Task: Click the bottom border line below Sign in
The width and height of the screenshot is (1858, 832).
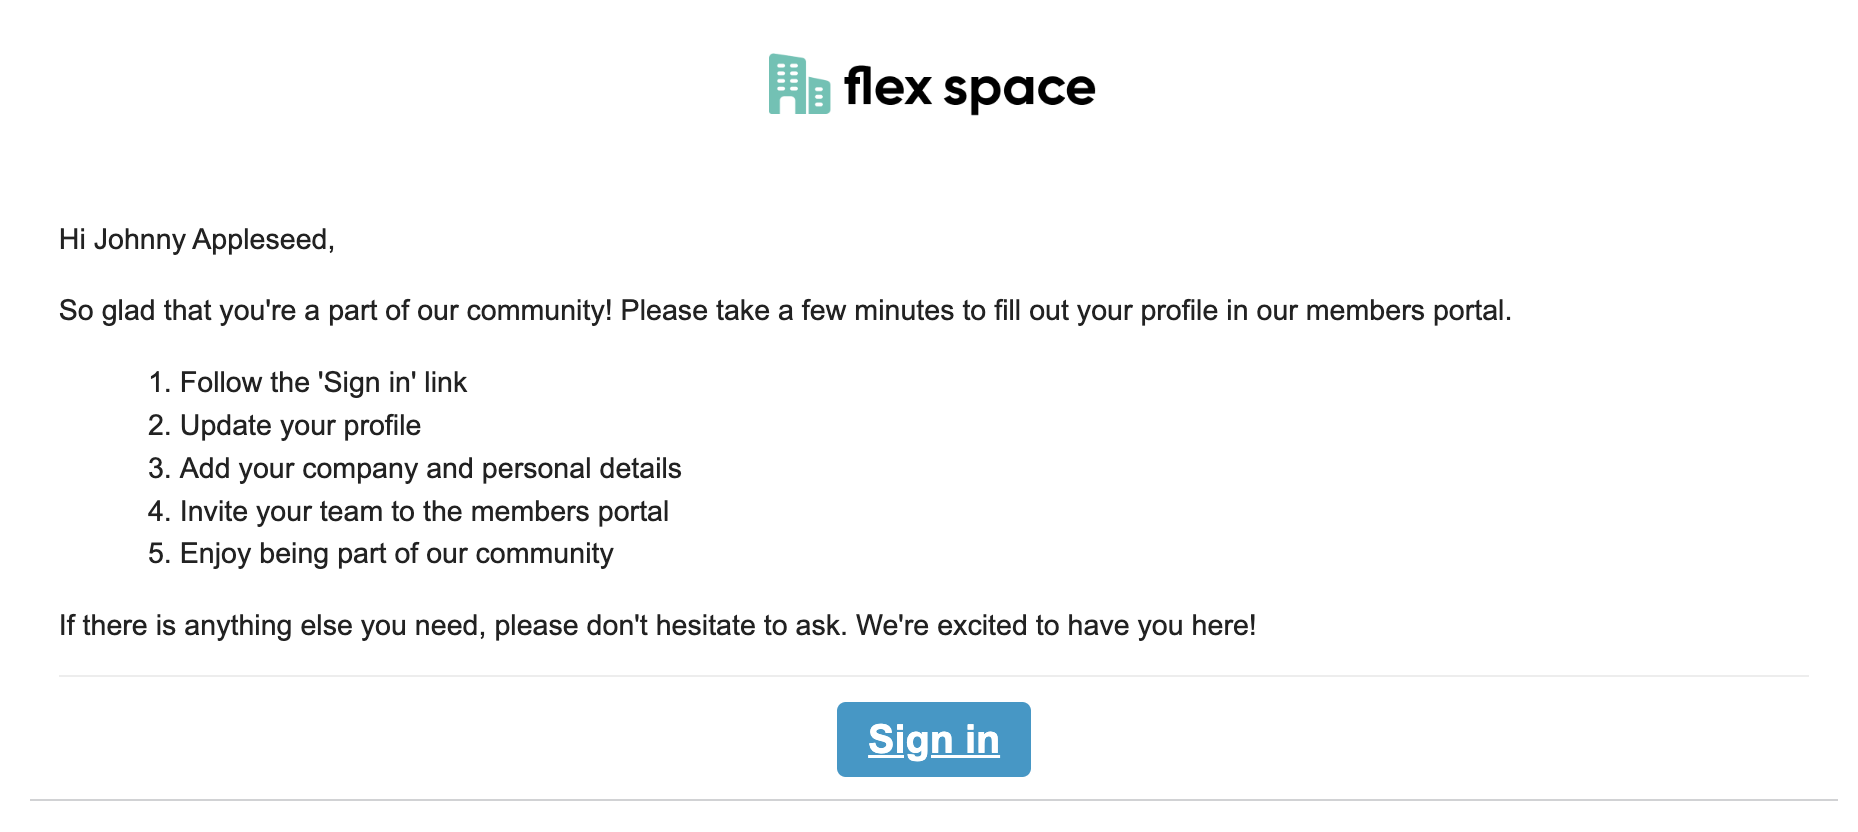Action: pyautogui.click(x=933, y=800)
